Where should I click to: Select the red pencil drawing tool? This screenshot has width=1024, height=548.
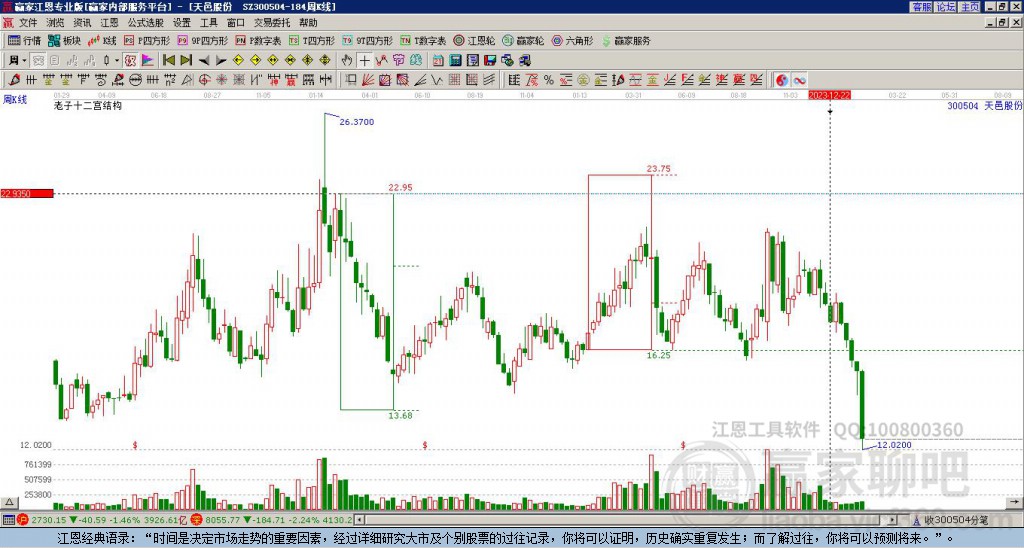[x=14, y=80]
